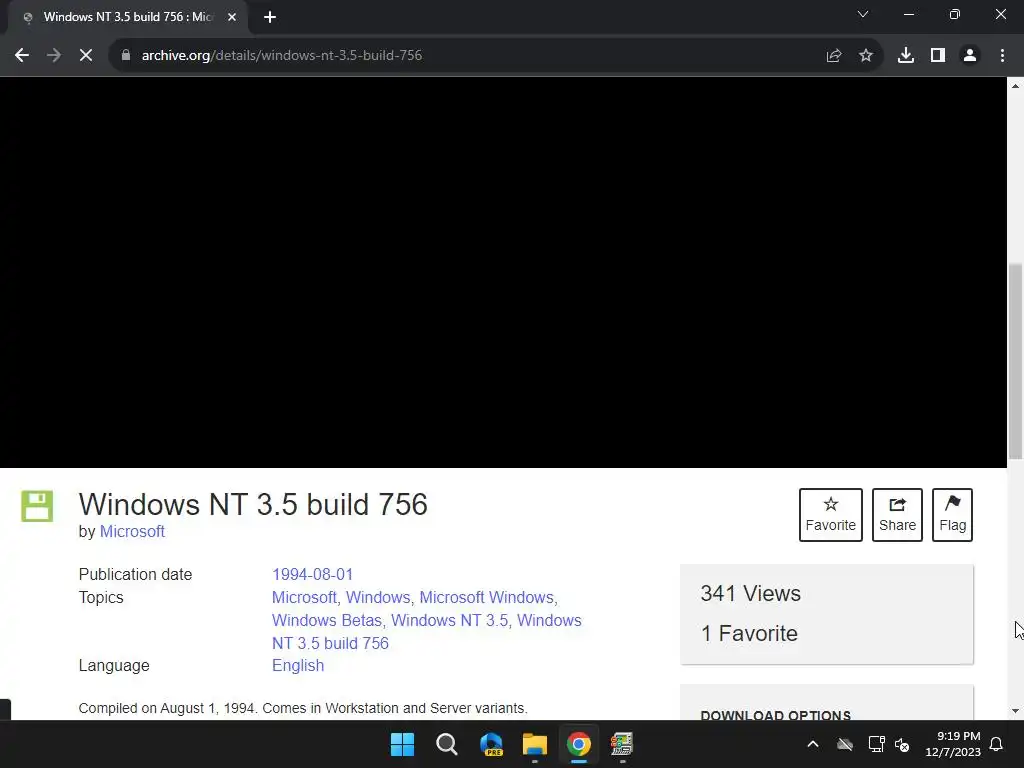The image size is (1024, 768).
Task: Show hidden system tray icons
Action: pos(813,744)
